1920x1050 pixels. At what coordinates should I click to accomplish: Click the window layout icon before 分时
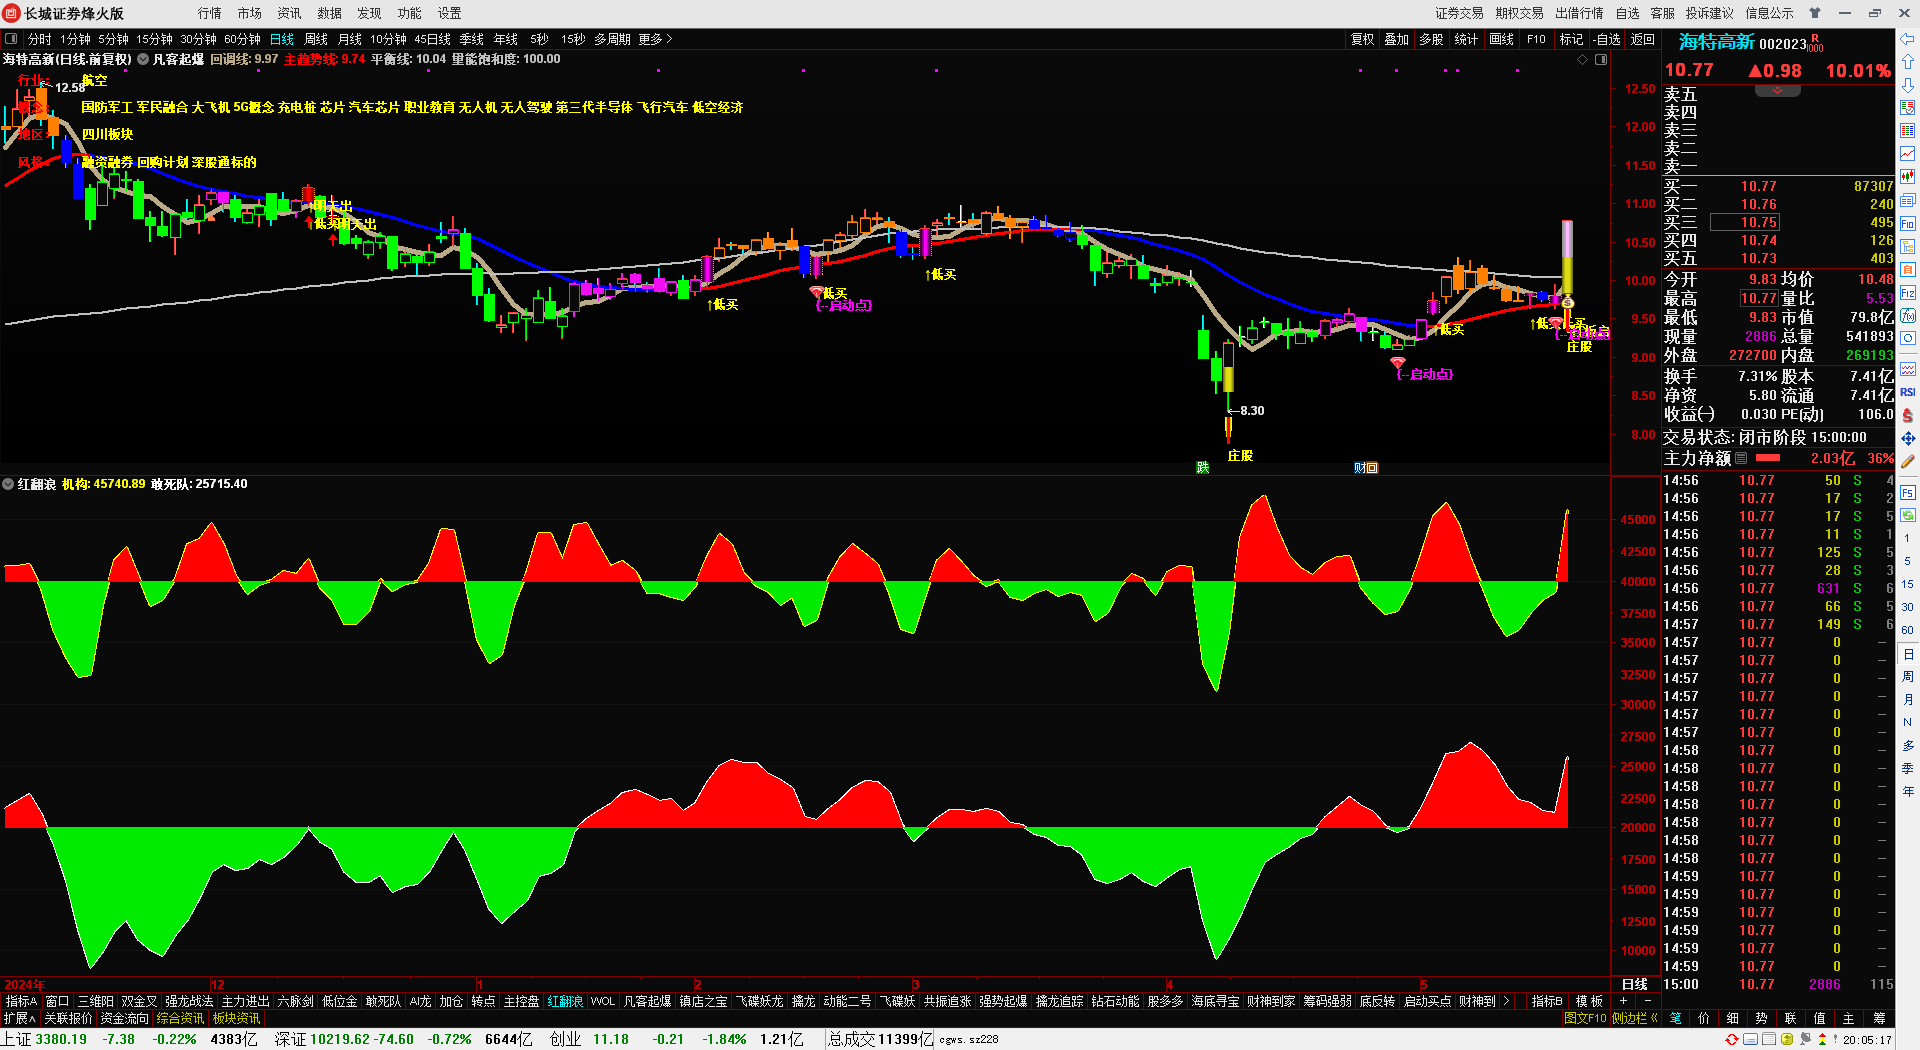[x=11, y=39]
